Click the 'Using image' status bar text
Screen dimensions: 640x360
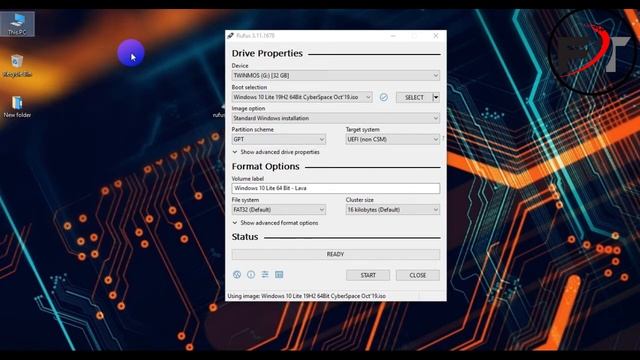pos(306,296)
